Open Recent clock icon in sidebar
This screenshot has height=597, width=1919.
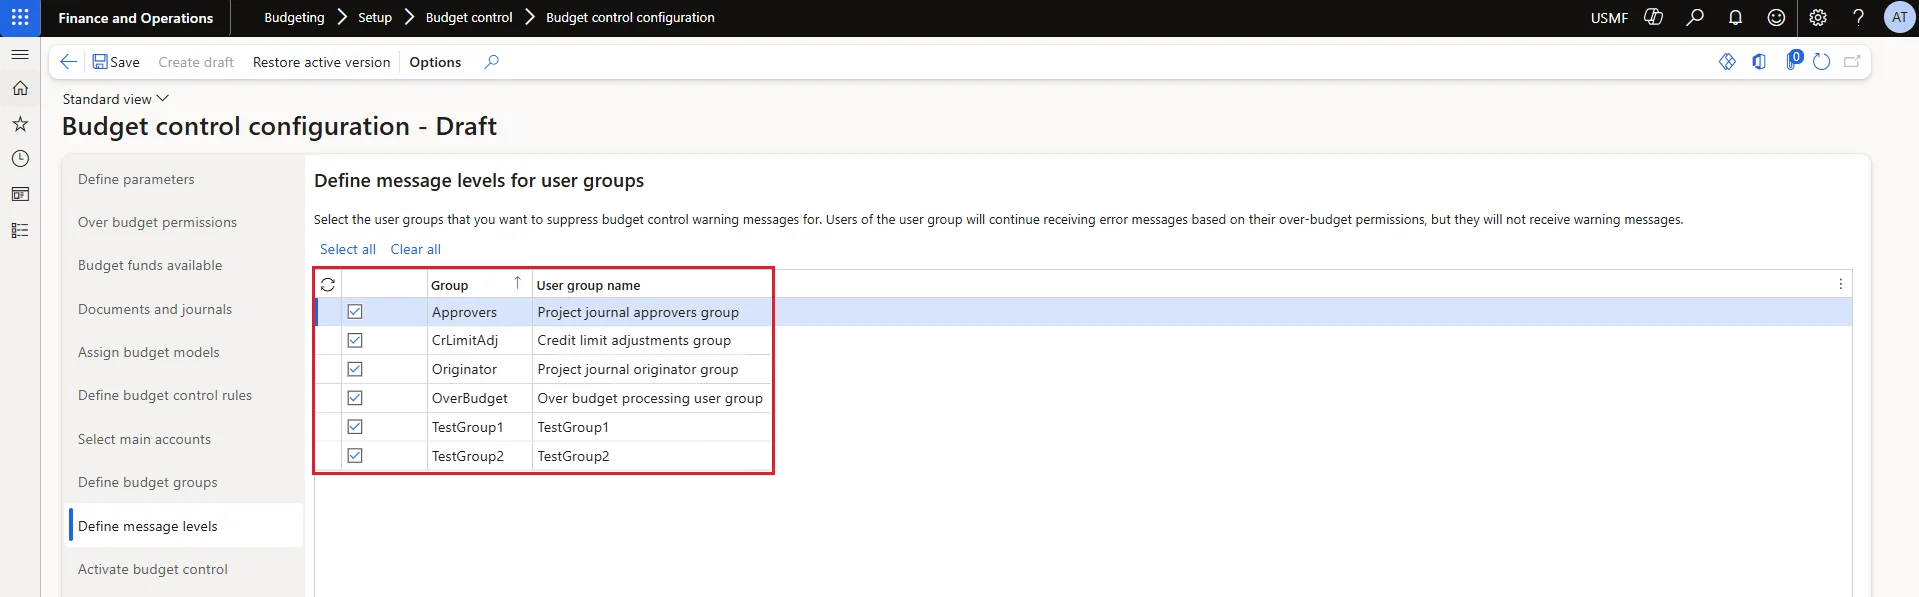tap(20, 159)
